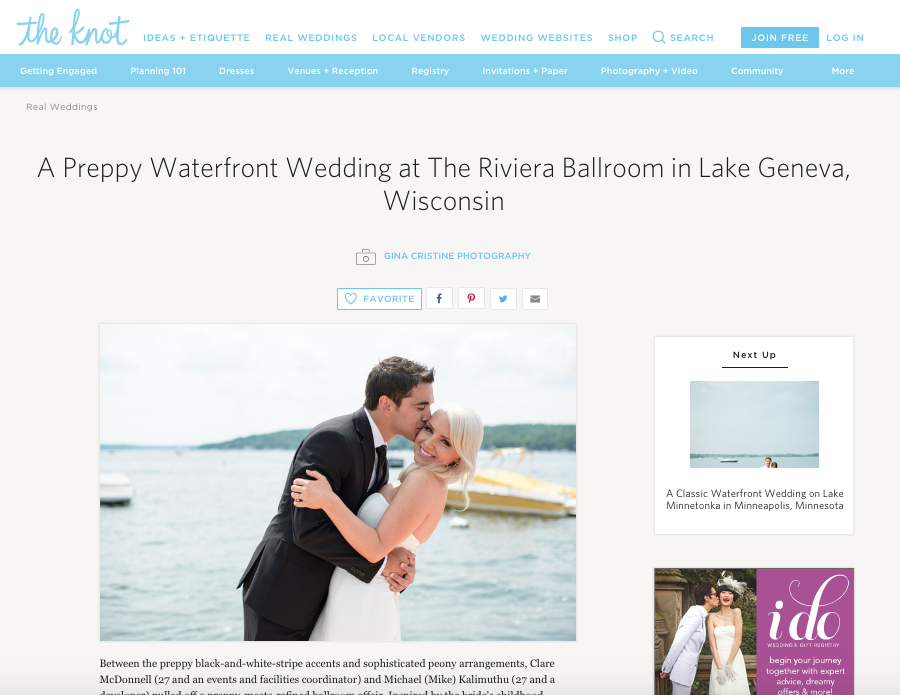Email the article using the envelope icon

click(535, 298)
